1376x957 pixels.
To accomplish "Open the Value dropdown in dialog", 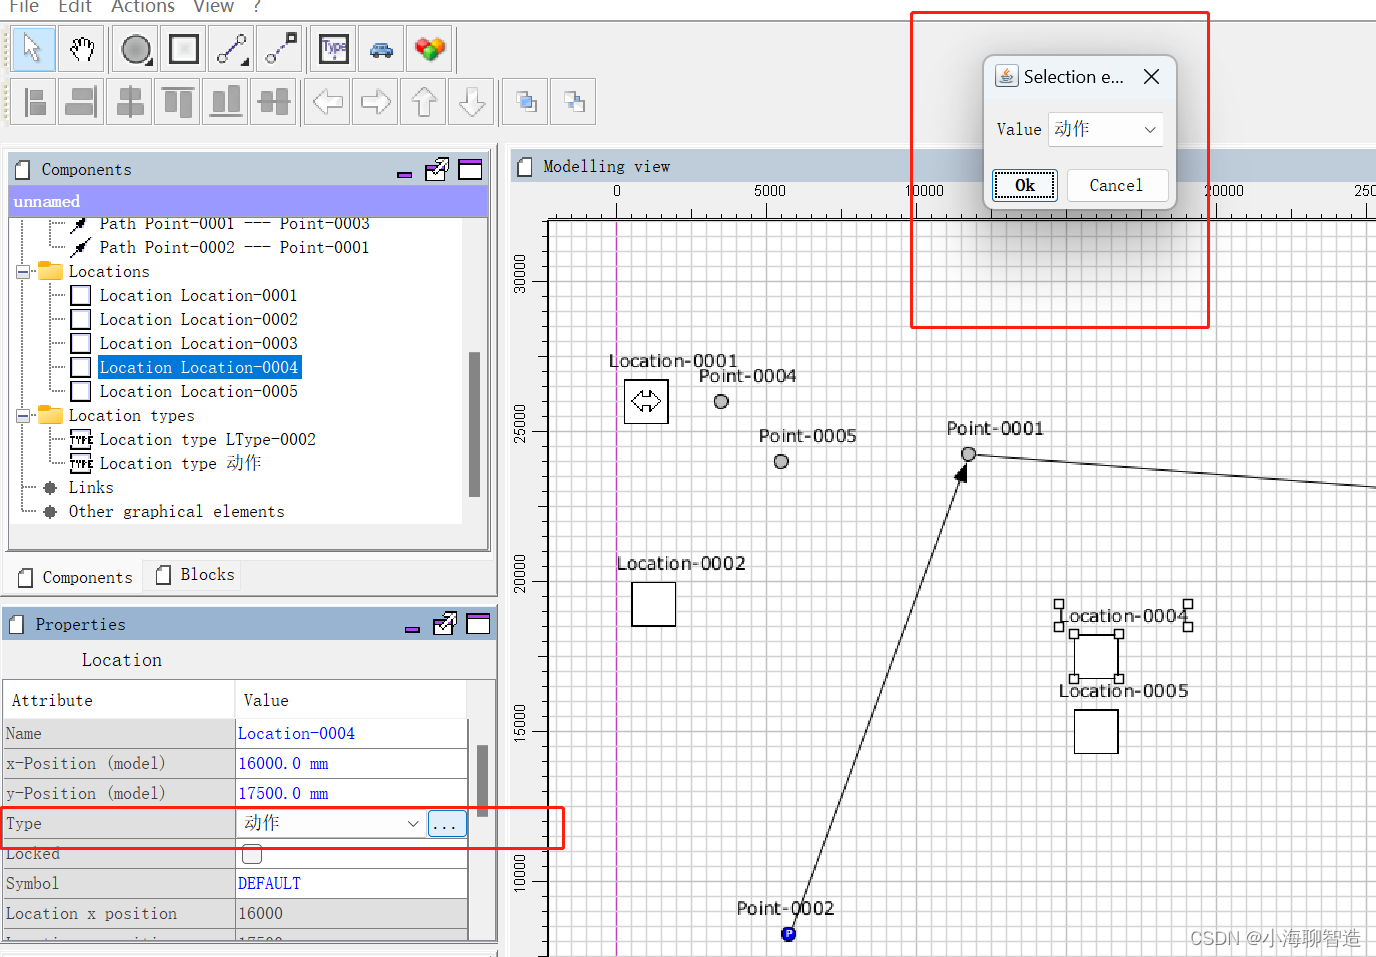I will tap(1150, 129).
